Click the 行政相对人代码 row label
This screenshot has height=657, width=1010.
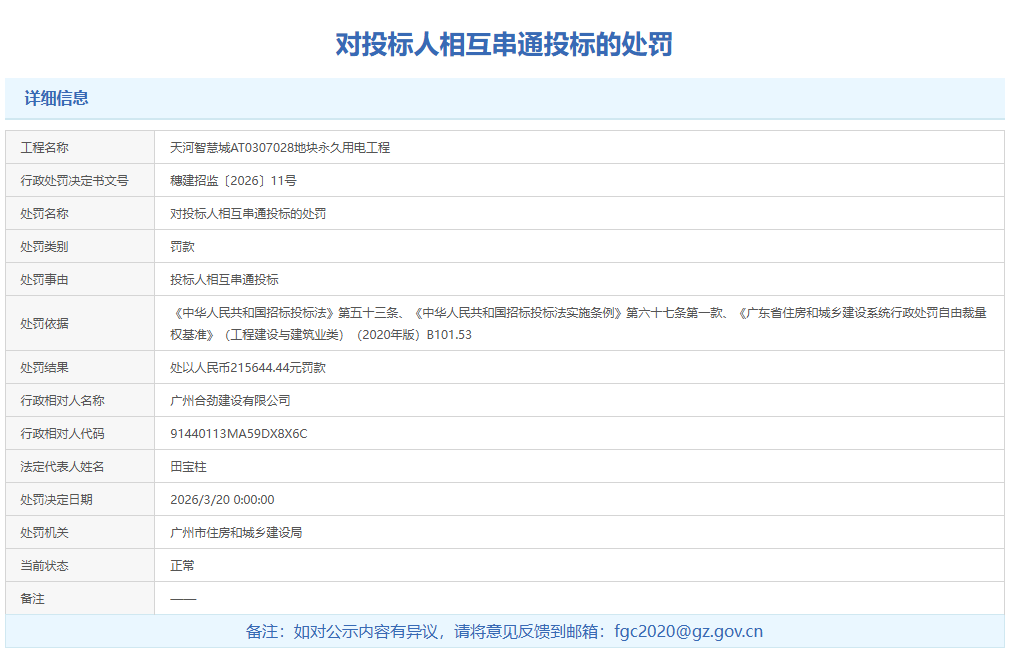(x=62, y=433)
